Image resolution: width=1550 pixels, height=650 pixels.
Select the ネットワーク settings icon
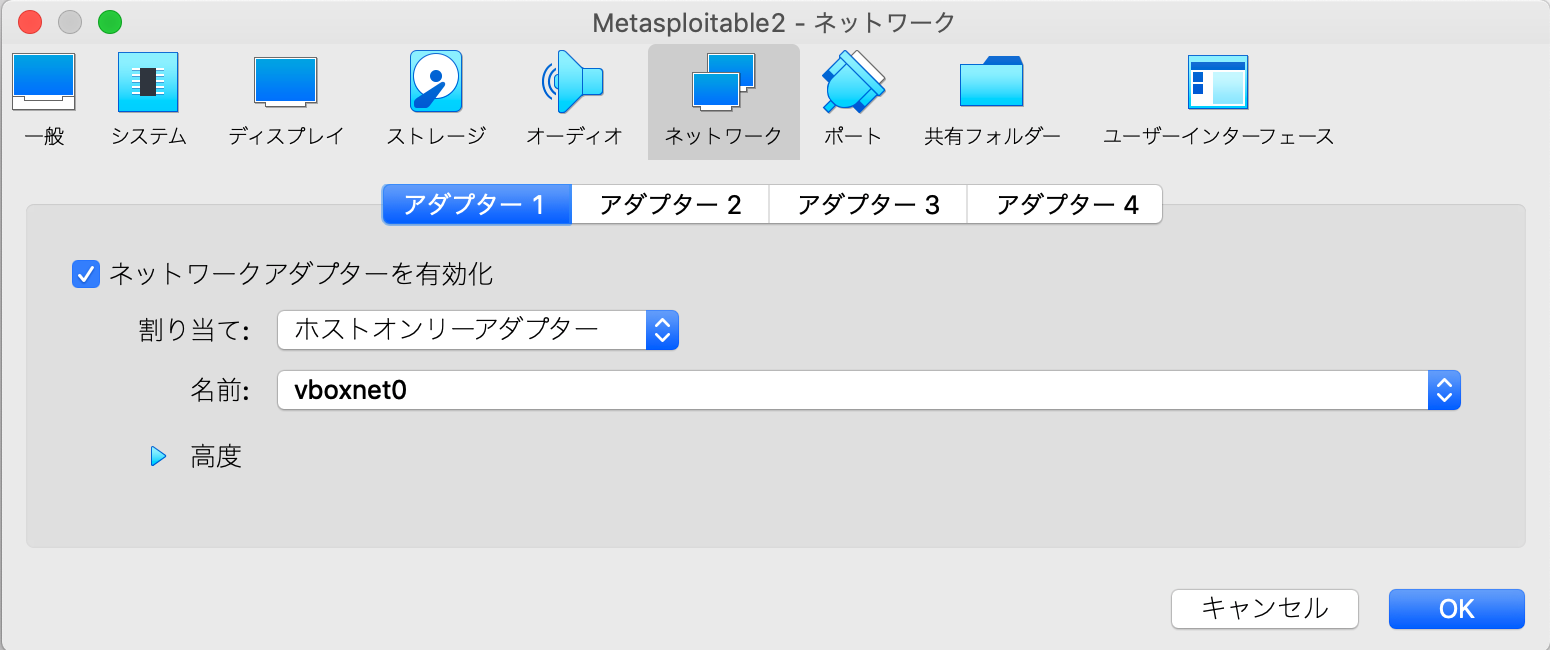click(723, 101)
